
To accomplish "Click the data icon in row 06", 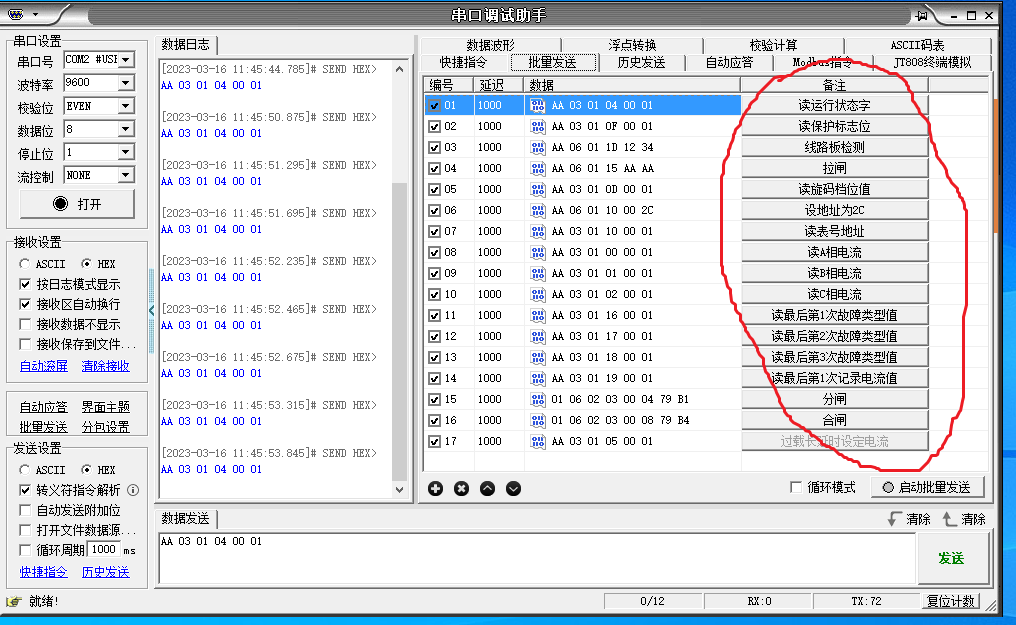I will point(537,210).
